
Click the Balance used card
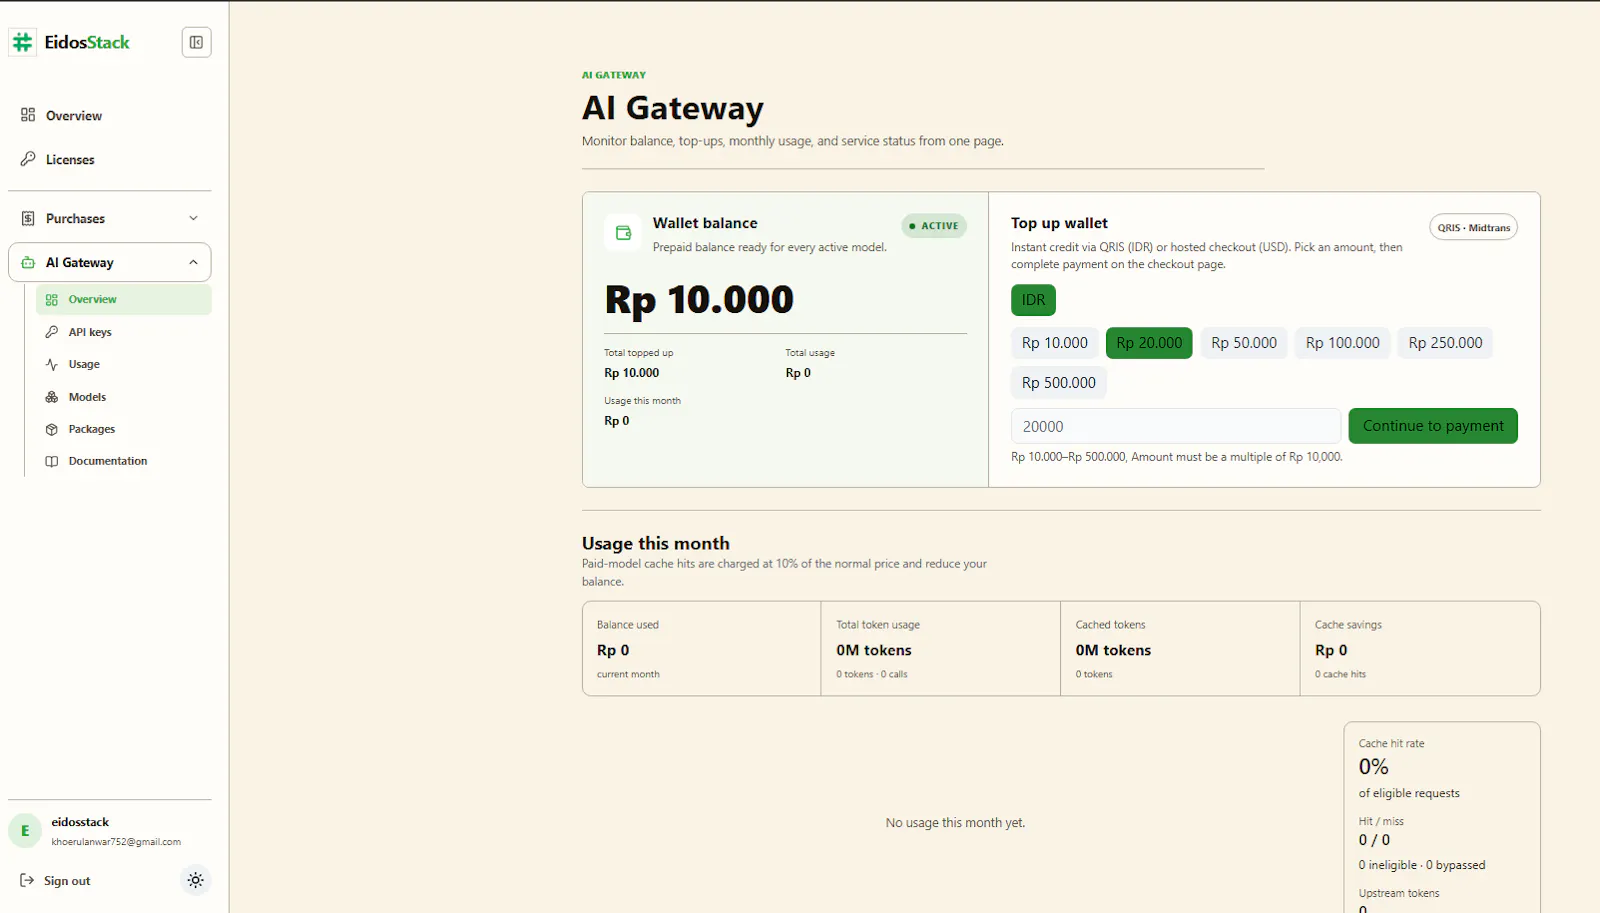(x=702, y=648)
